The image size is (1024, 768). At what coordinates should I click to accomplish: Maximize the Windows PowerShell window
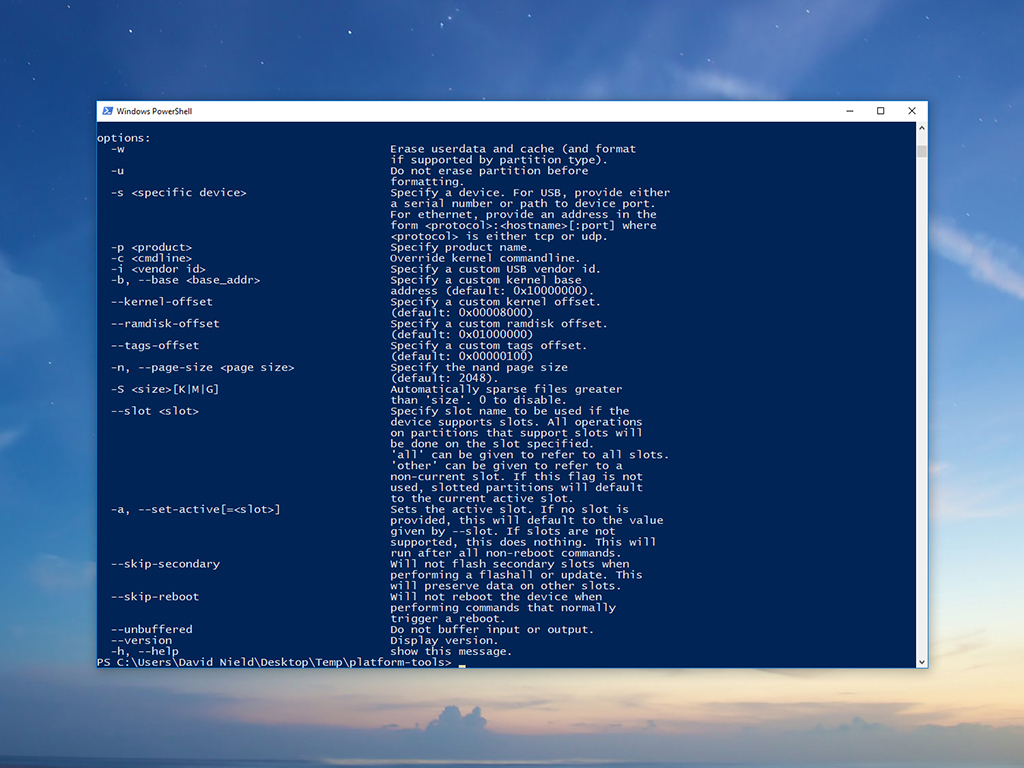(x=881, y=111)
